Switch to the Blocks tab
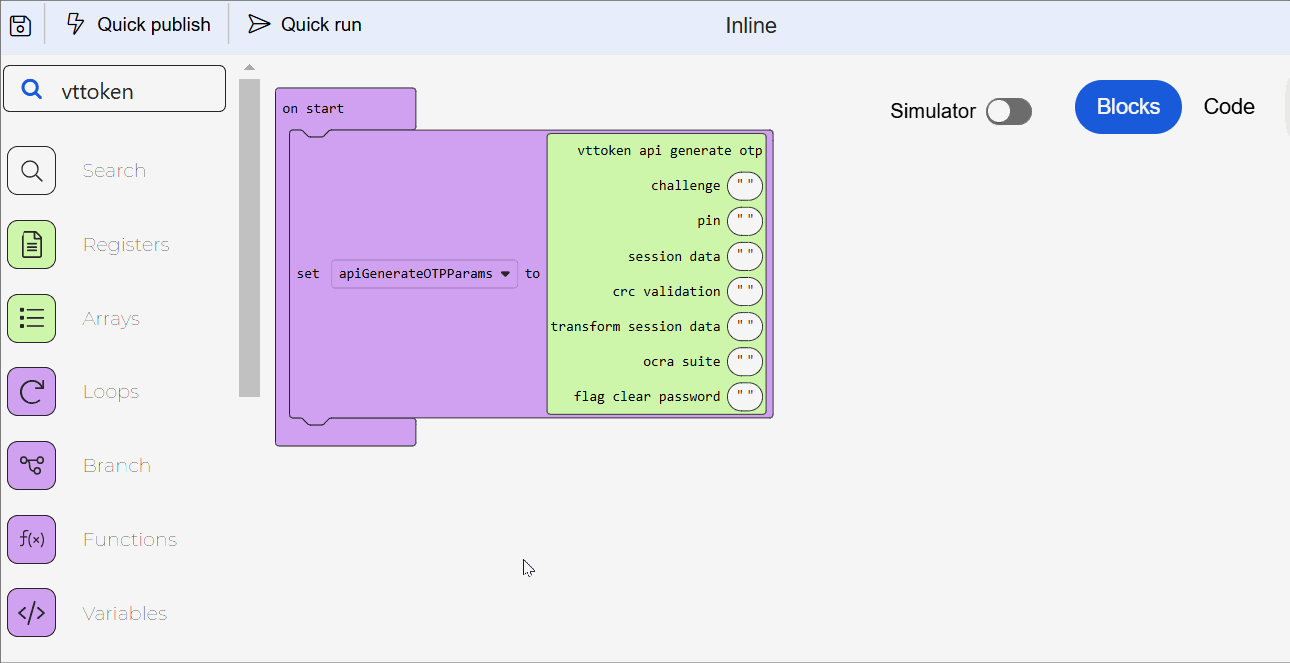Viewport: 1290px width, 663px height. click(1128, 107)
